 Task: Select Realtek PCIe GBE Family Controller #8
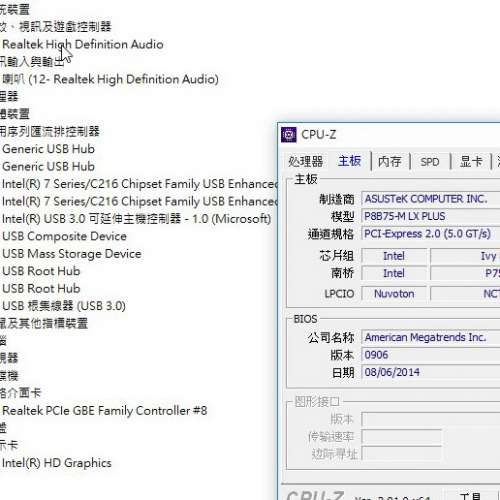[x=105, y=410]
